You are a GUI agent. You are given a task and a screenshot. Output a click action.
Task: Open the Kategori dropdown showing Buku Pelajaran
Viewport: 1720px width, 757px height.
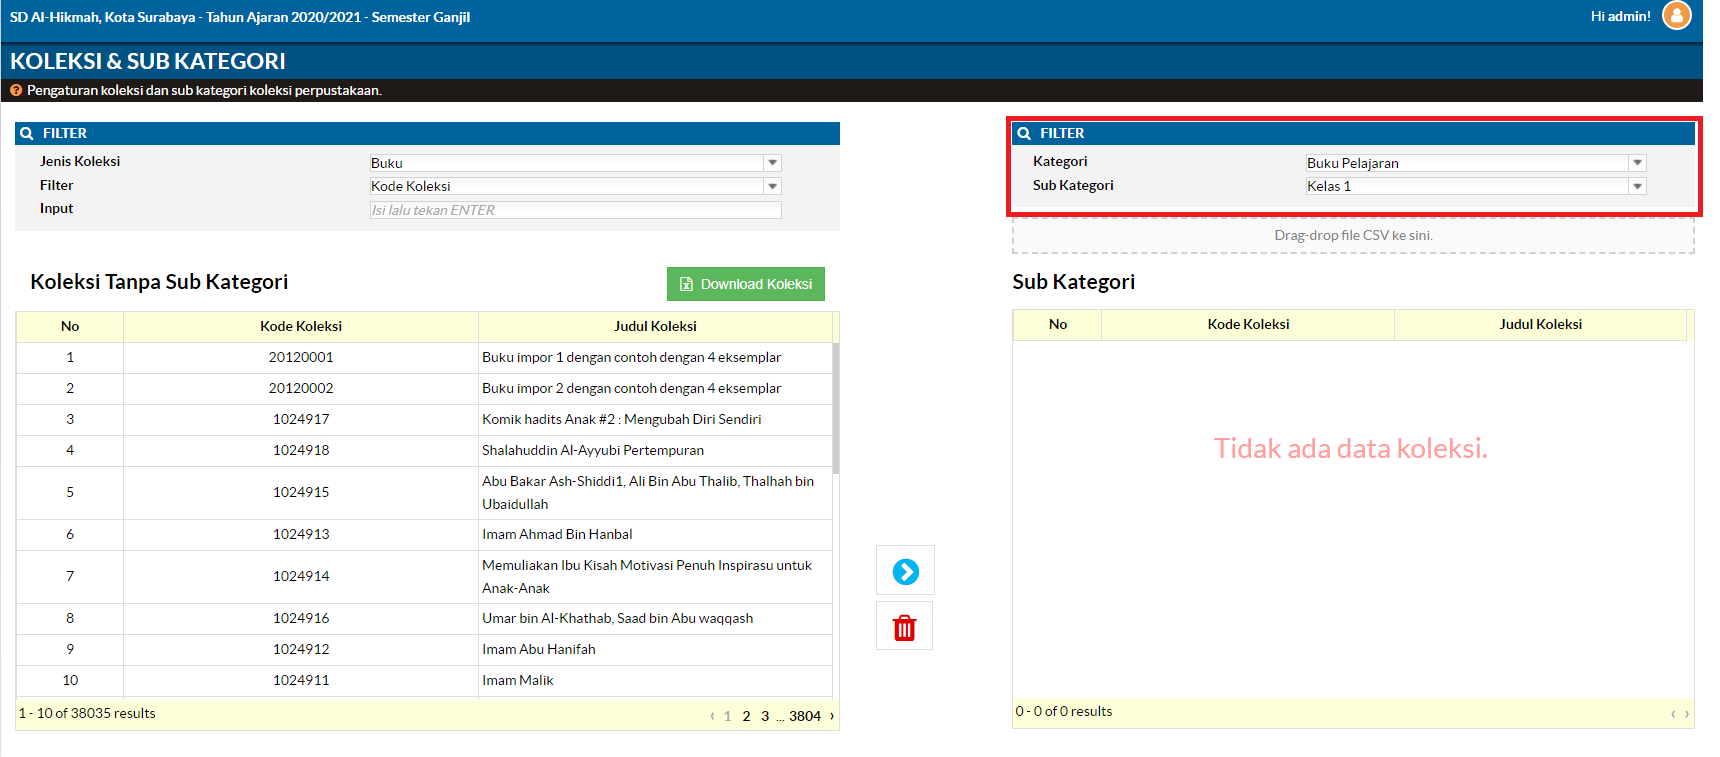[x=1475, y=163]
